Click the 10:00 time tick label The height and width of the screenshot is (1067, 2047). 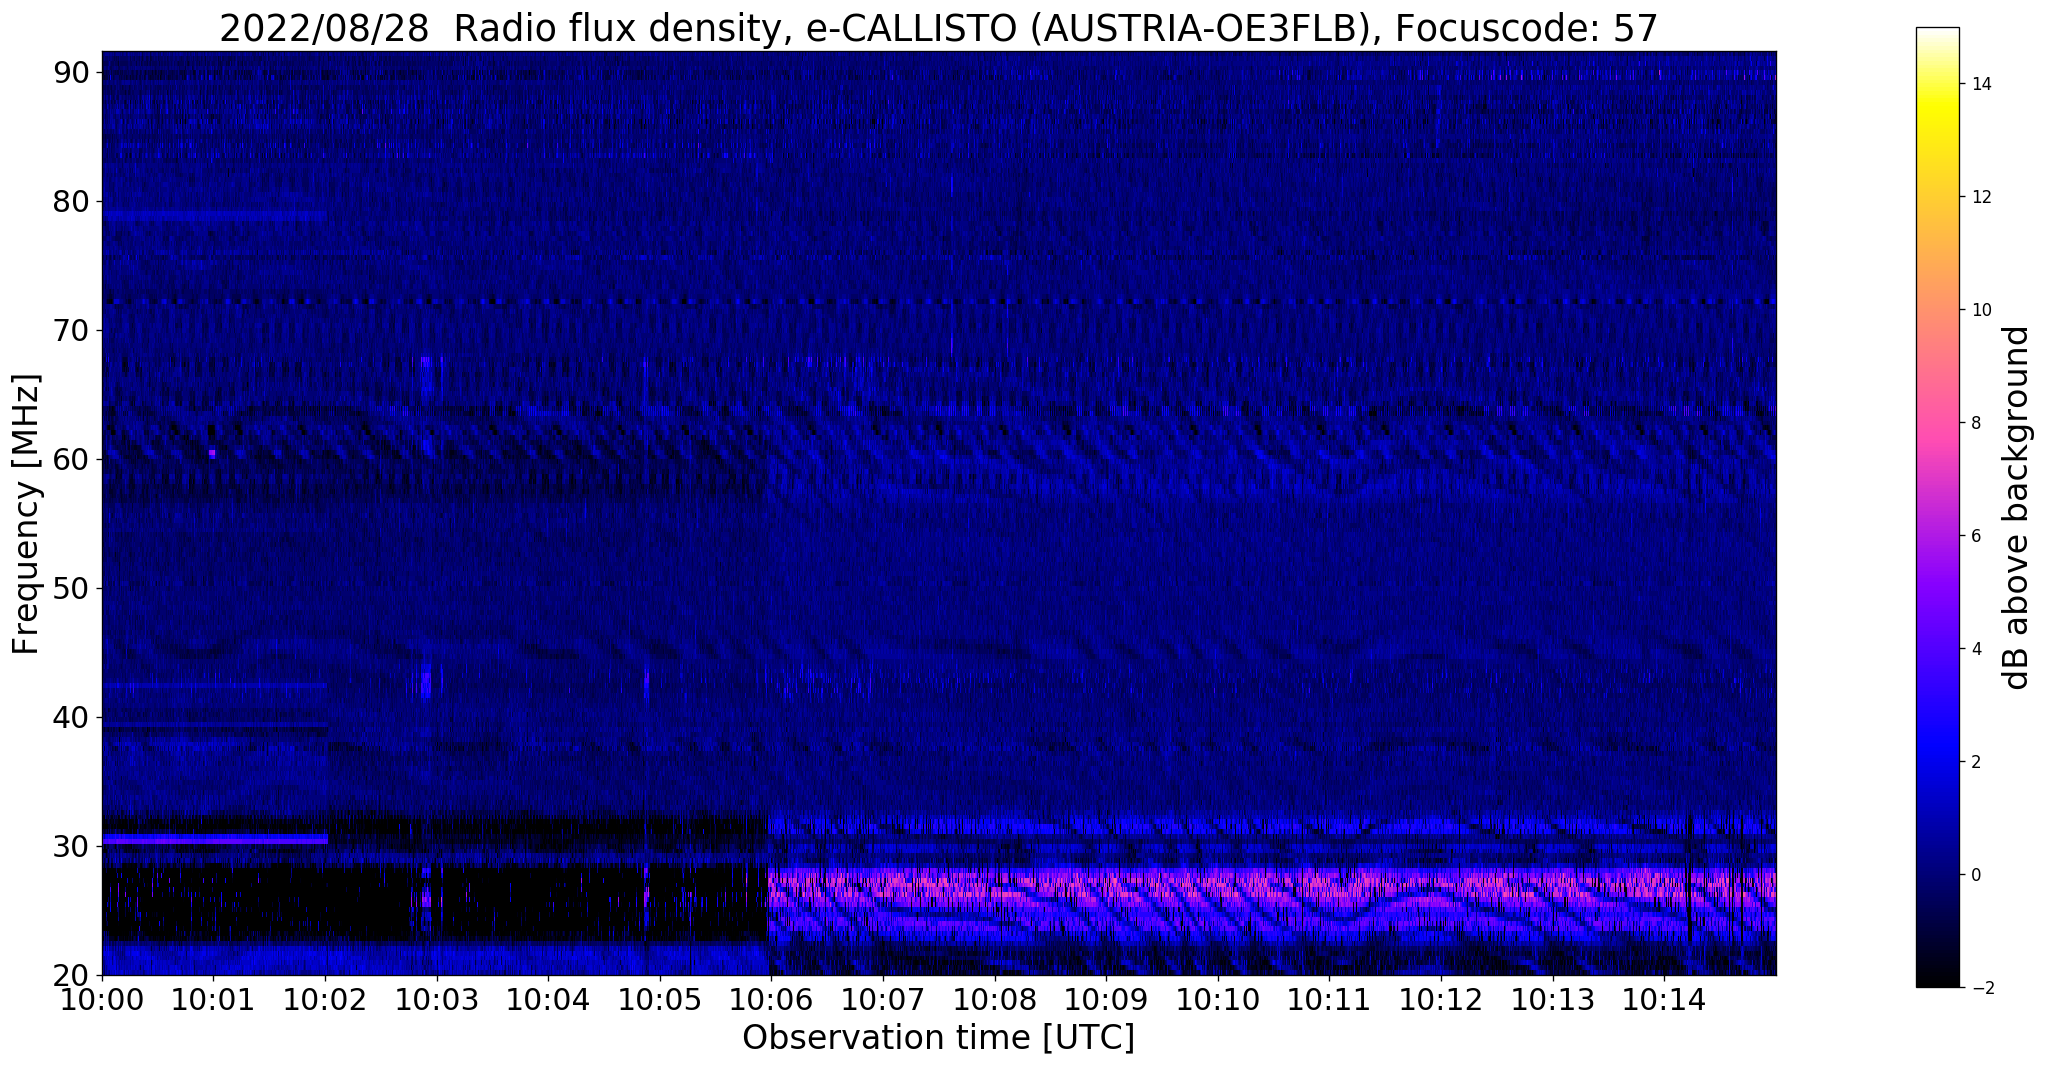coord(102,999)
